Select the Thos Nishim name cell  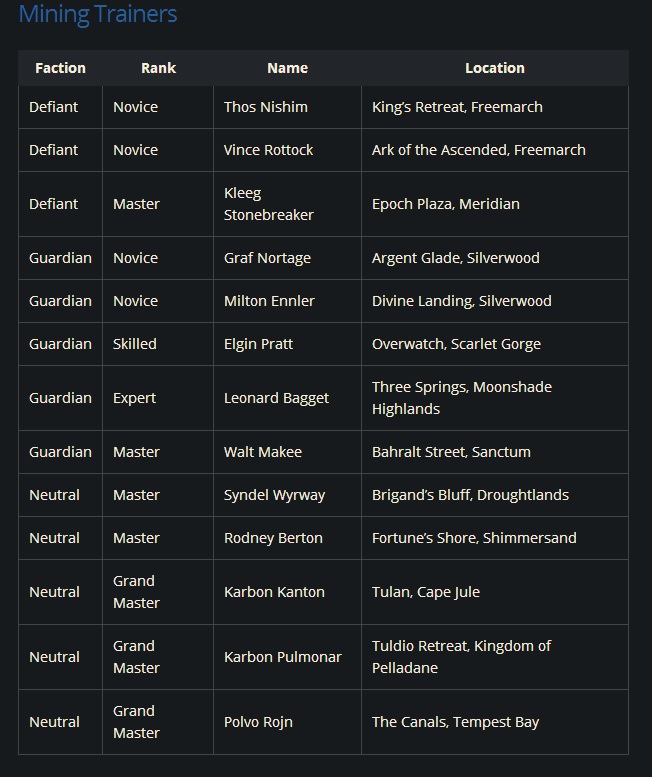tap(266, 107)
